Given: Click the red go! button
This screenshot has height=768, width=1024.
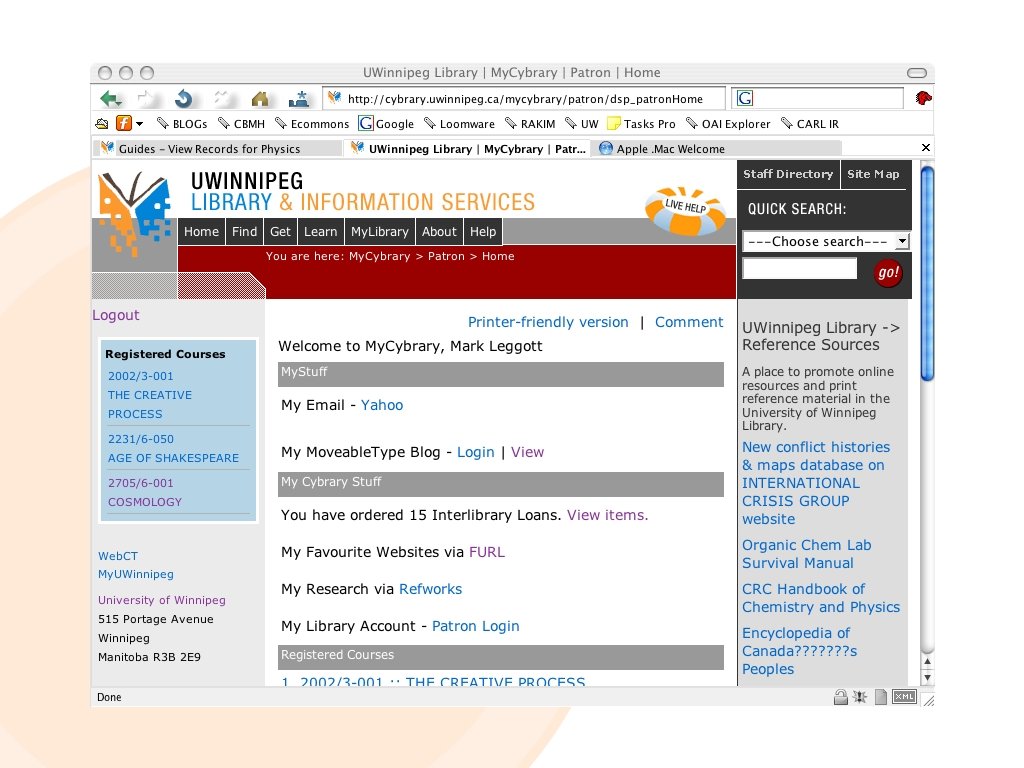Looking at the screenshot, I should coord(888,272).
